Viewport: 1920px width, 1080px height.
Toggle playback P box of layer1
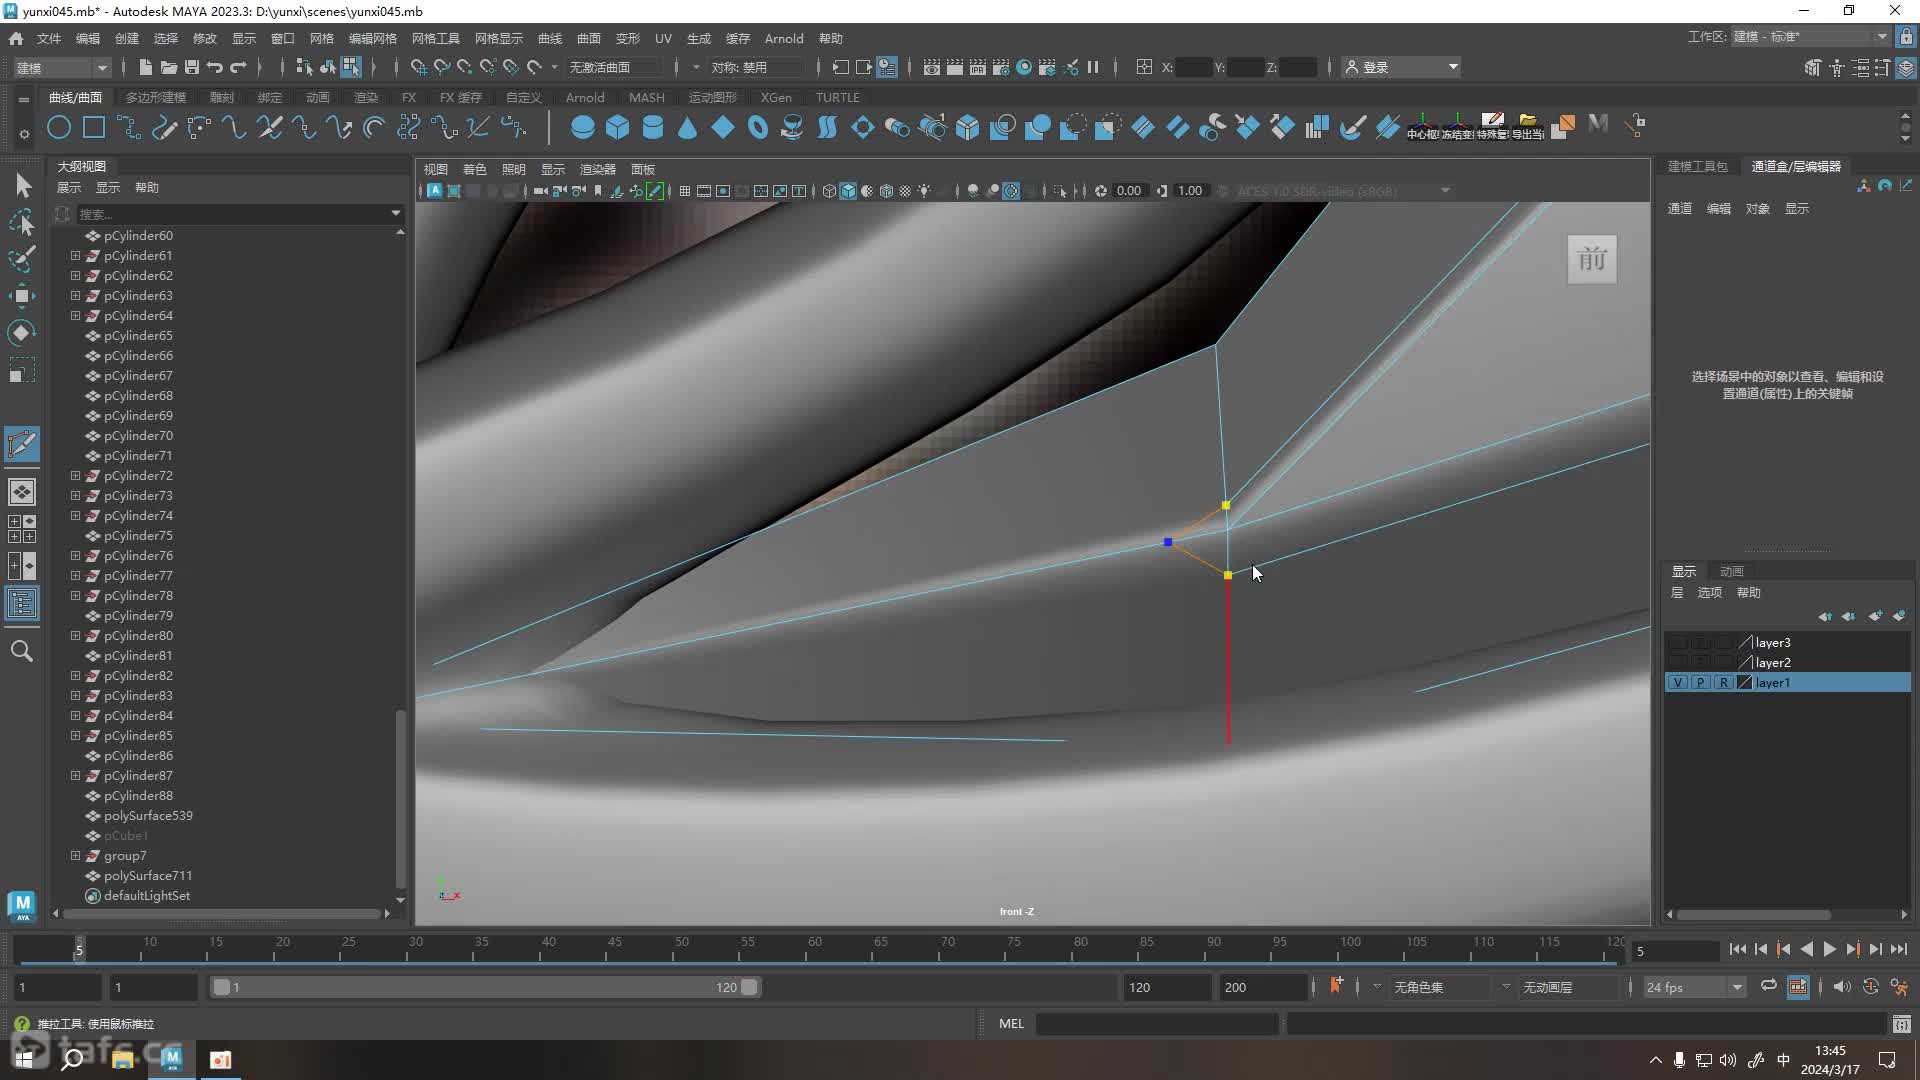pos(1701,683)
